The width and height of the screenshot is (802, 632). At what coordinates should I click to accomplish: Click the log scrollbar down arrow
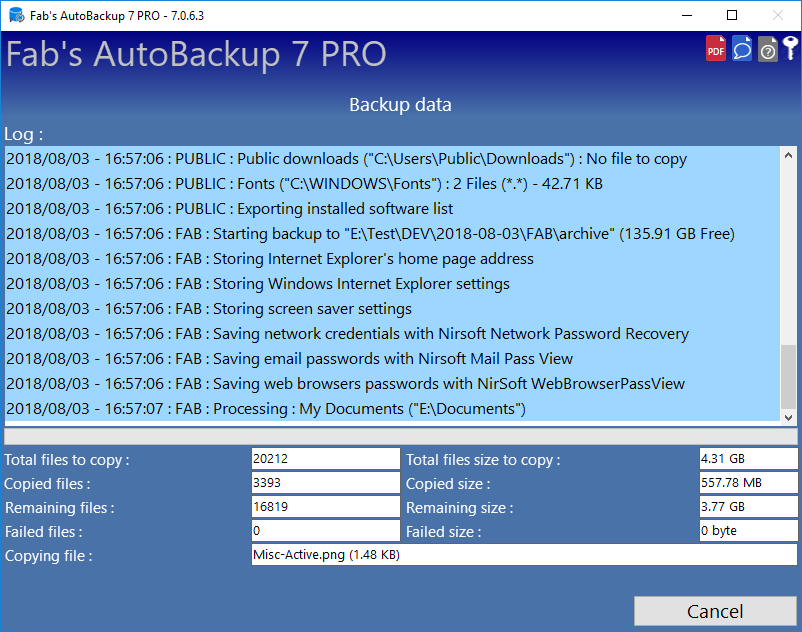tap(788, 417)
